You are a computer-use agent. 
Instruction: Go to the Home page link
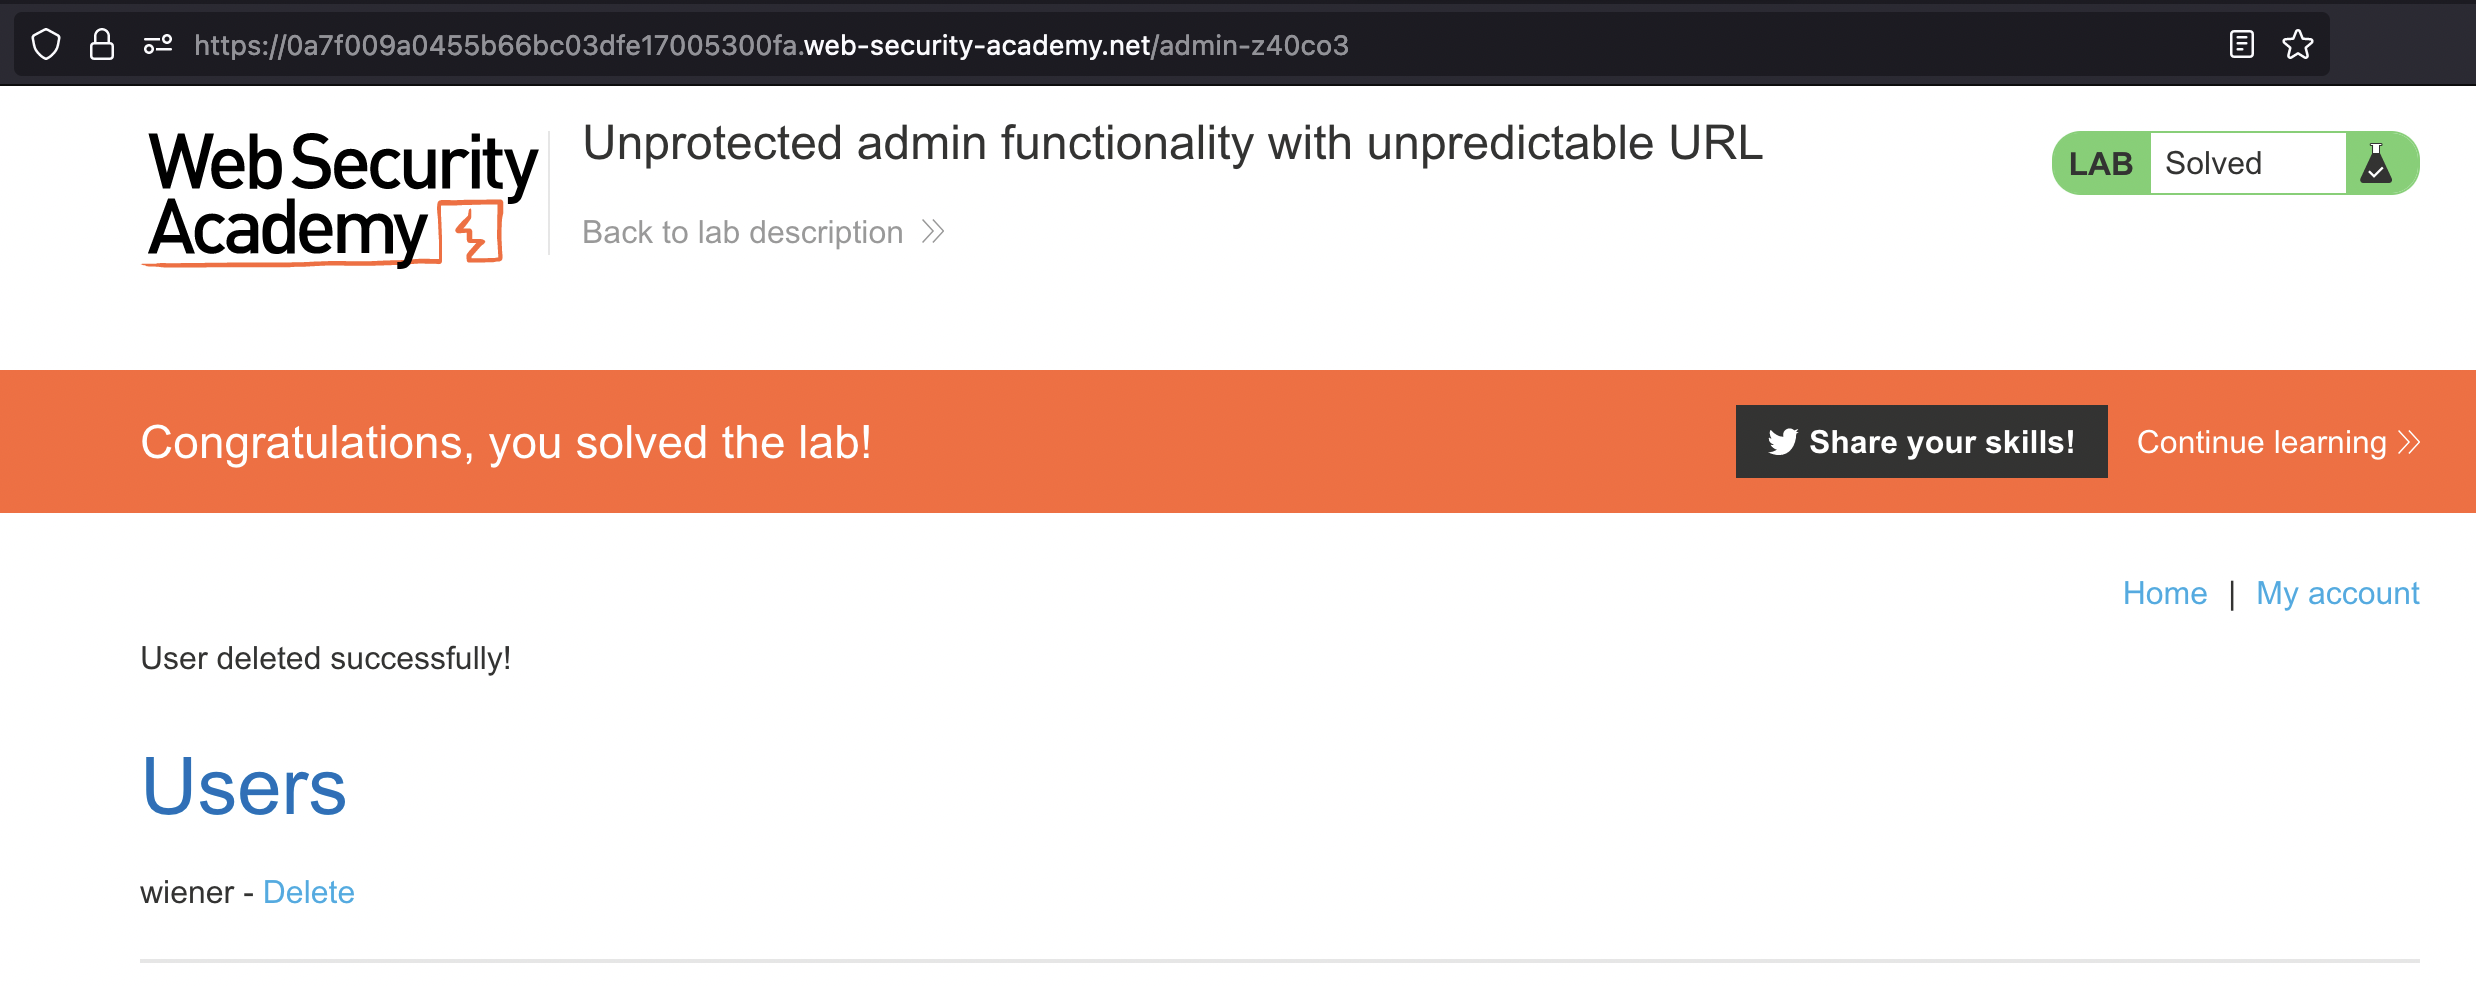coord(2164,593)
